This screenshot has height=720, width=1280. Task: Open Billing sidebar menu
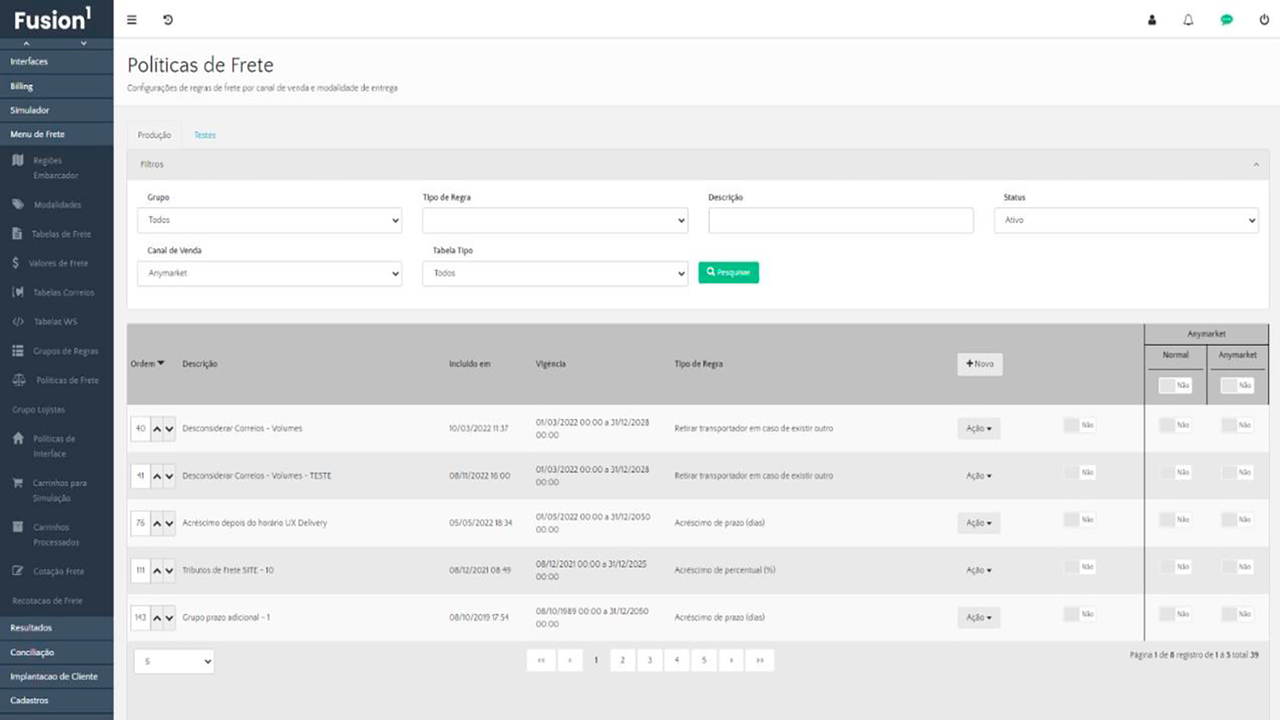[x=57, y=86]
